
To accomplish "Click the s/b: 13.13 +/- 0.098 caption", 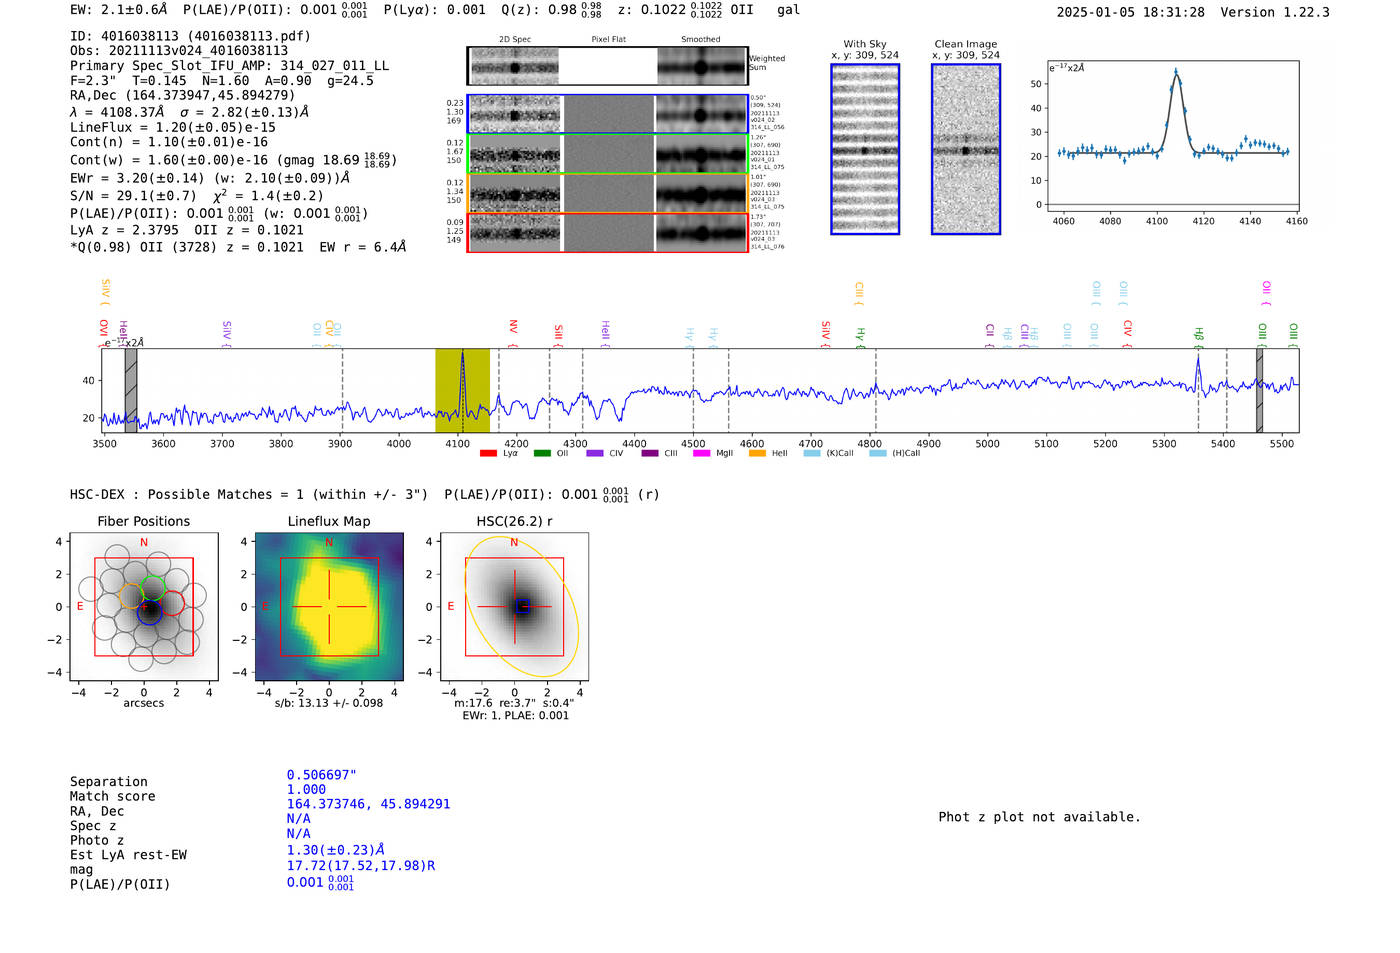I will pos(329,703).
